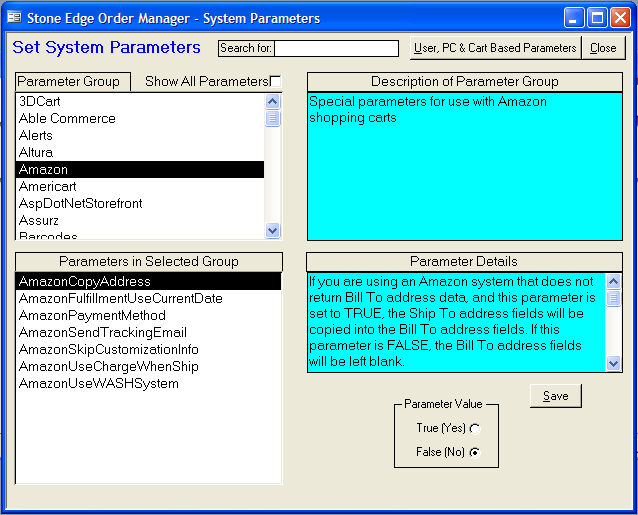
Task: Select Assurz parameter group
Action: 140,220
